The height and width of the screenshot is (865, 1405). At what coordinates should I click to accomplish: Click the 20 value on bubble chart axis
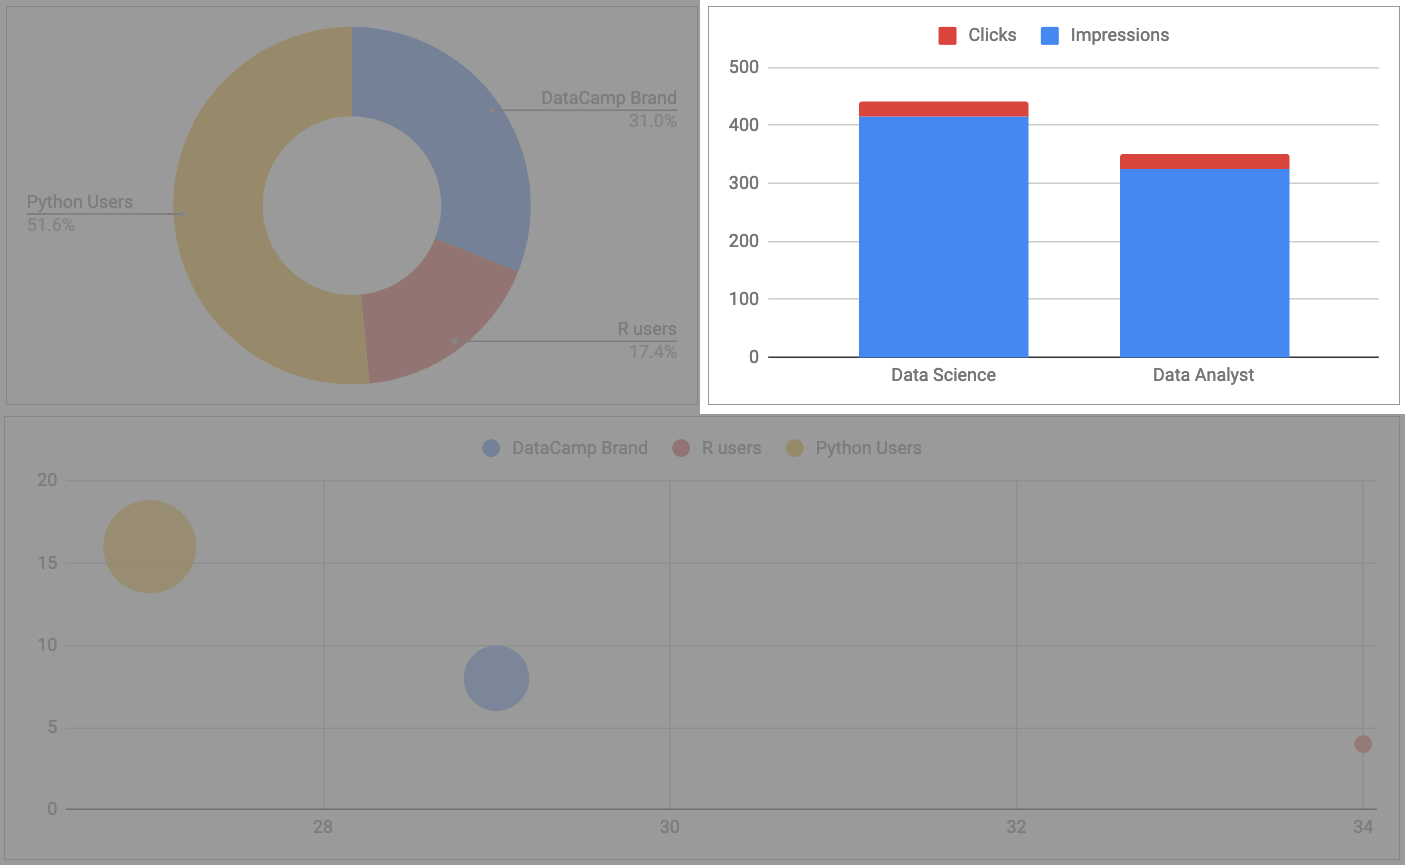(48, 480)
